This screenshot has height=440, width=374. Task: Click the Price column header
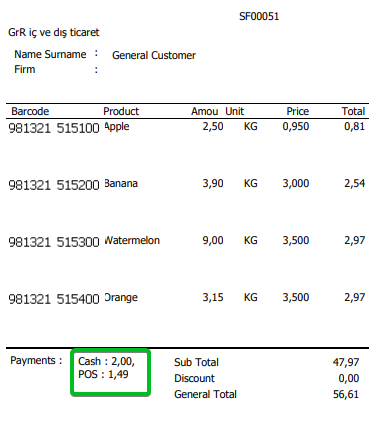(x=298, y=111)
